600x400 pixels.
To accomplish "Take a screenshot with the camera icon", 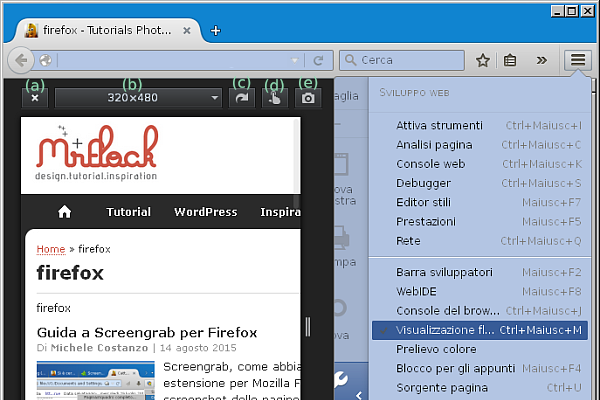I will (x=309, y=98).
